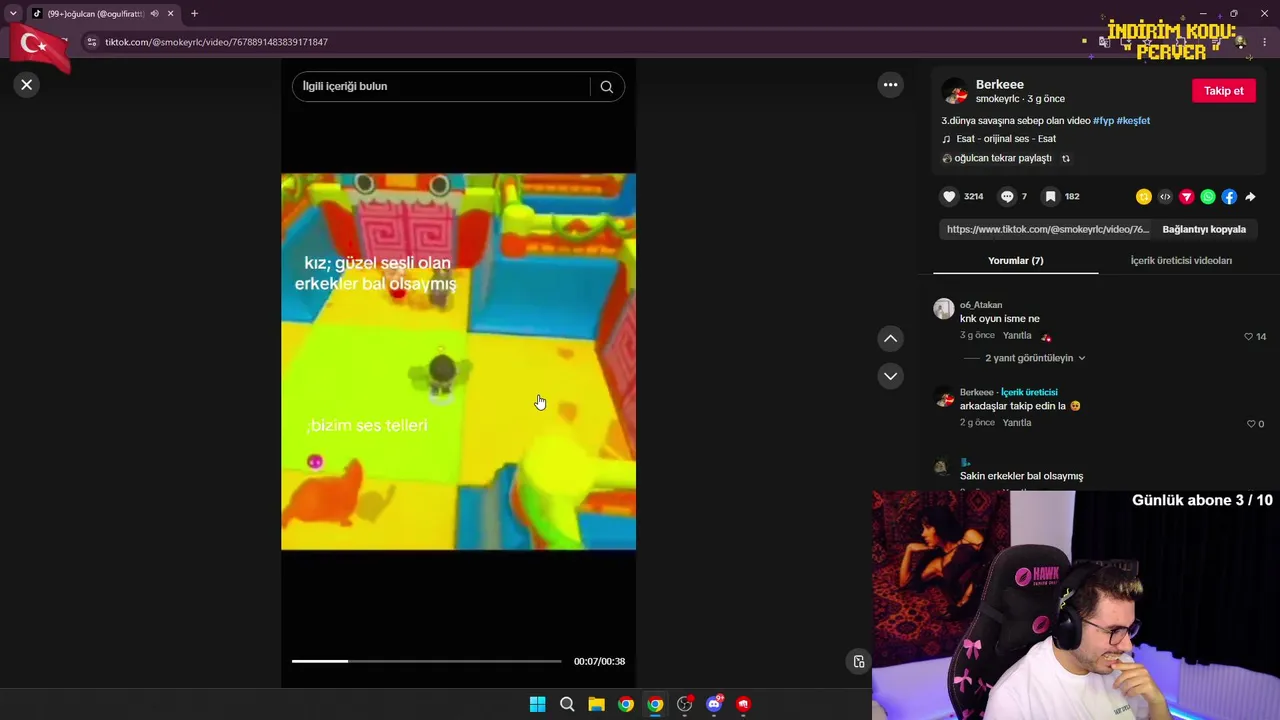The height and width of the screenshot is (720, 1280).
Task: Close the TikTok video viewer with X
Action: 27,85
